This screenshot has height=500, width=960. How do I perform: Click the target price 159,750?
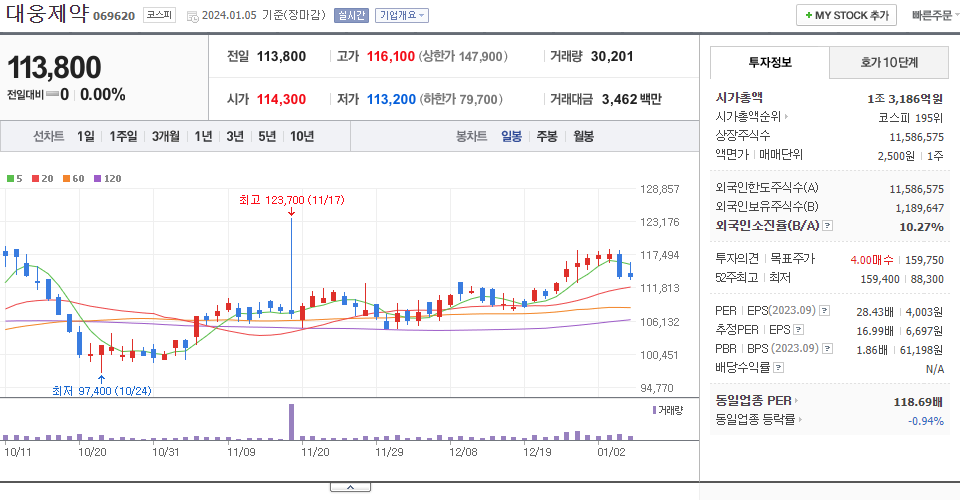coord(924,259)
